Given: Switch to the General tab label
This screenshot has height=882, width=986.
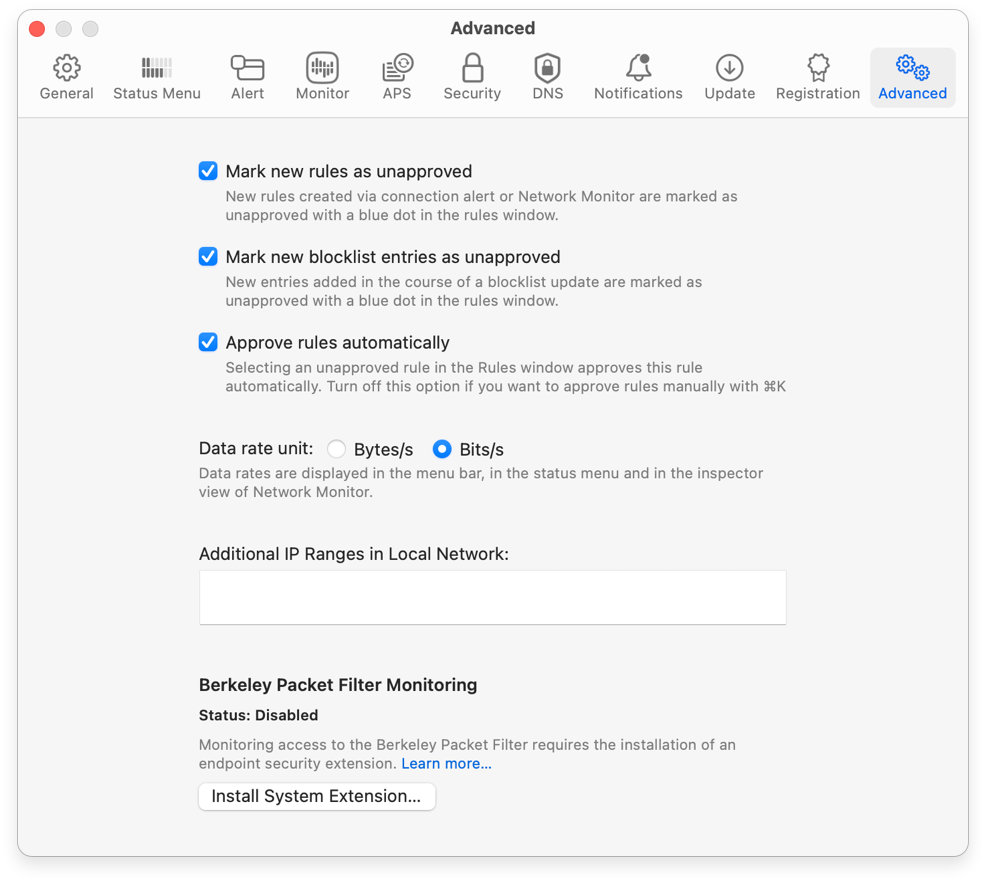Looking at the screenshot, I should tap(66, 93).
